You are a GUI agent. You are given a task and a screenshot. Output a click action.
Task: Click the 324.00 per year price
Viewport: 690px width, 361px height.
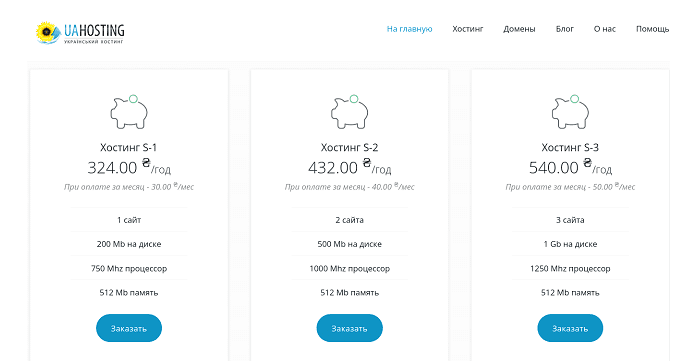[x=129, y=167]
